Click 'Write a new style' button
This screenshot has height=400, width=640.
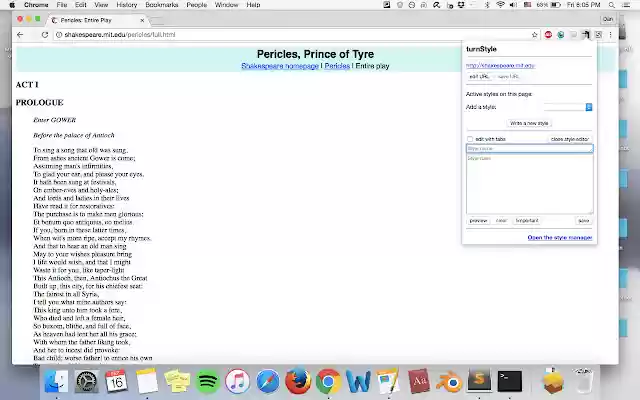click(529, 123)
